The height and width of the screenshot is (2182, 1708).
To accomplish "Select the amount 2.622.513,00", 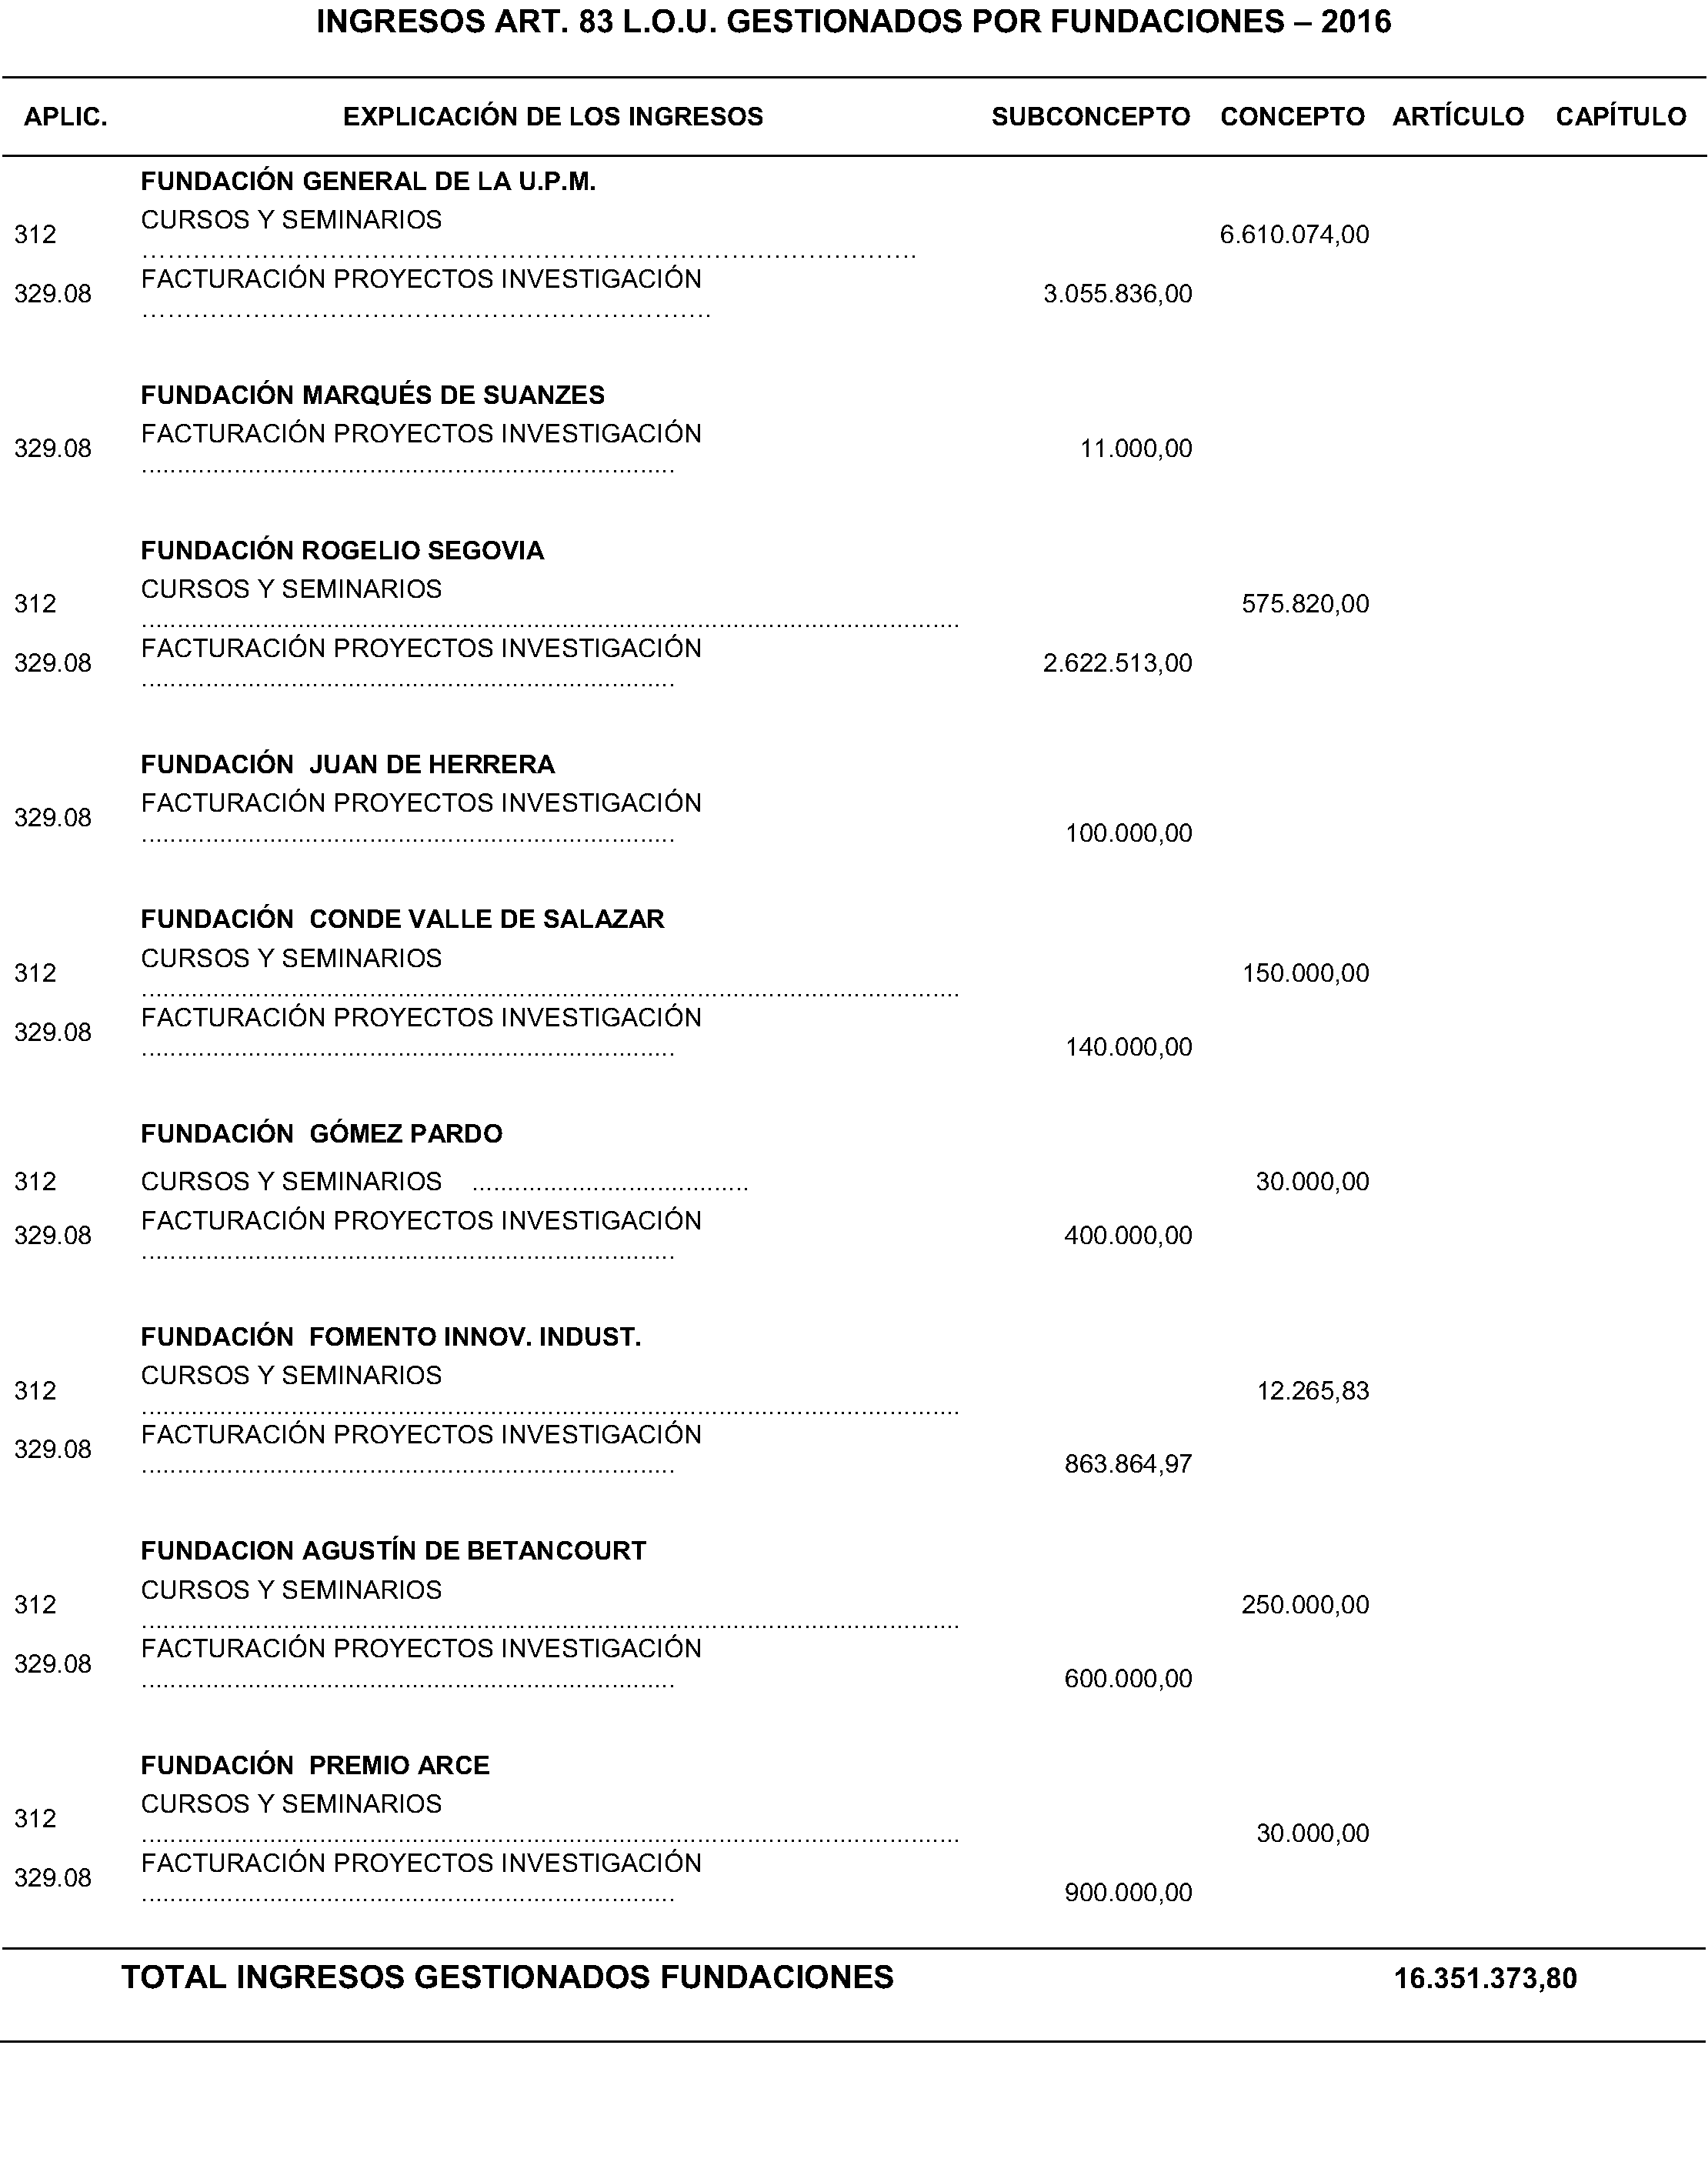I will (x=1117, y=663).
